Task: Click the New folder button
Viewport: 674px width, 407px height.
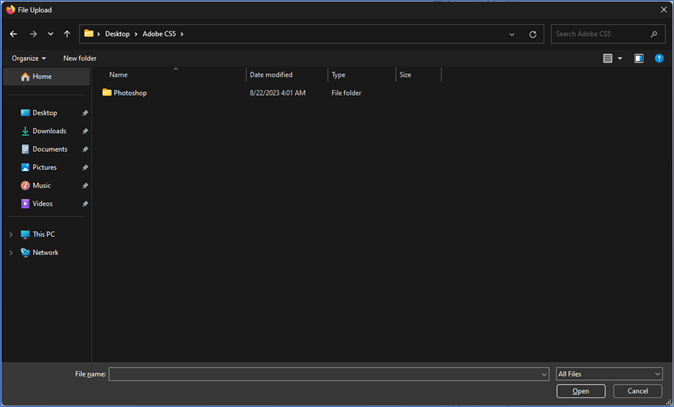Action: point(80,59)
